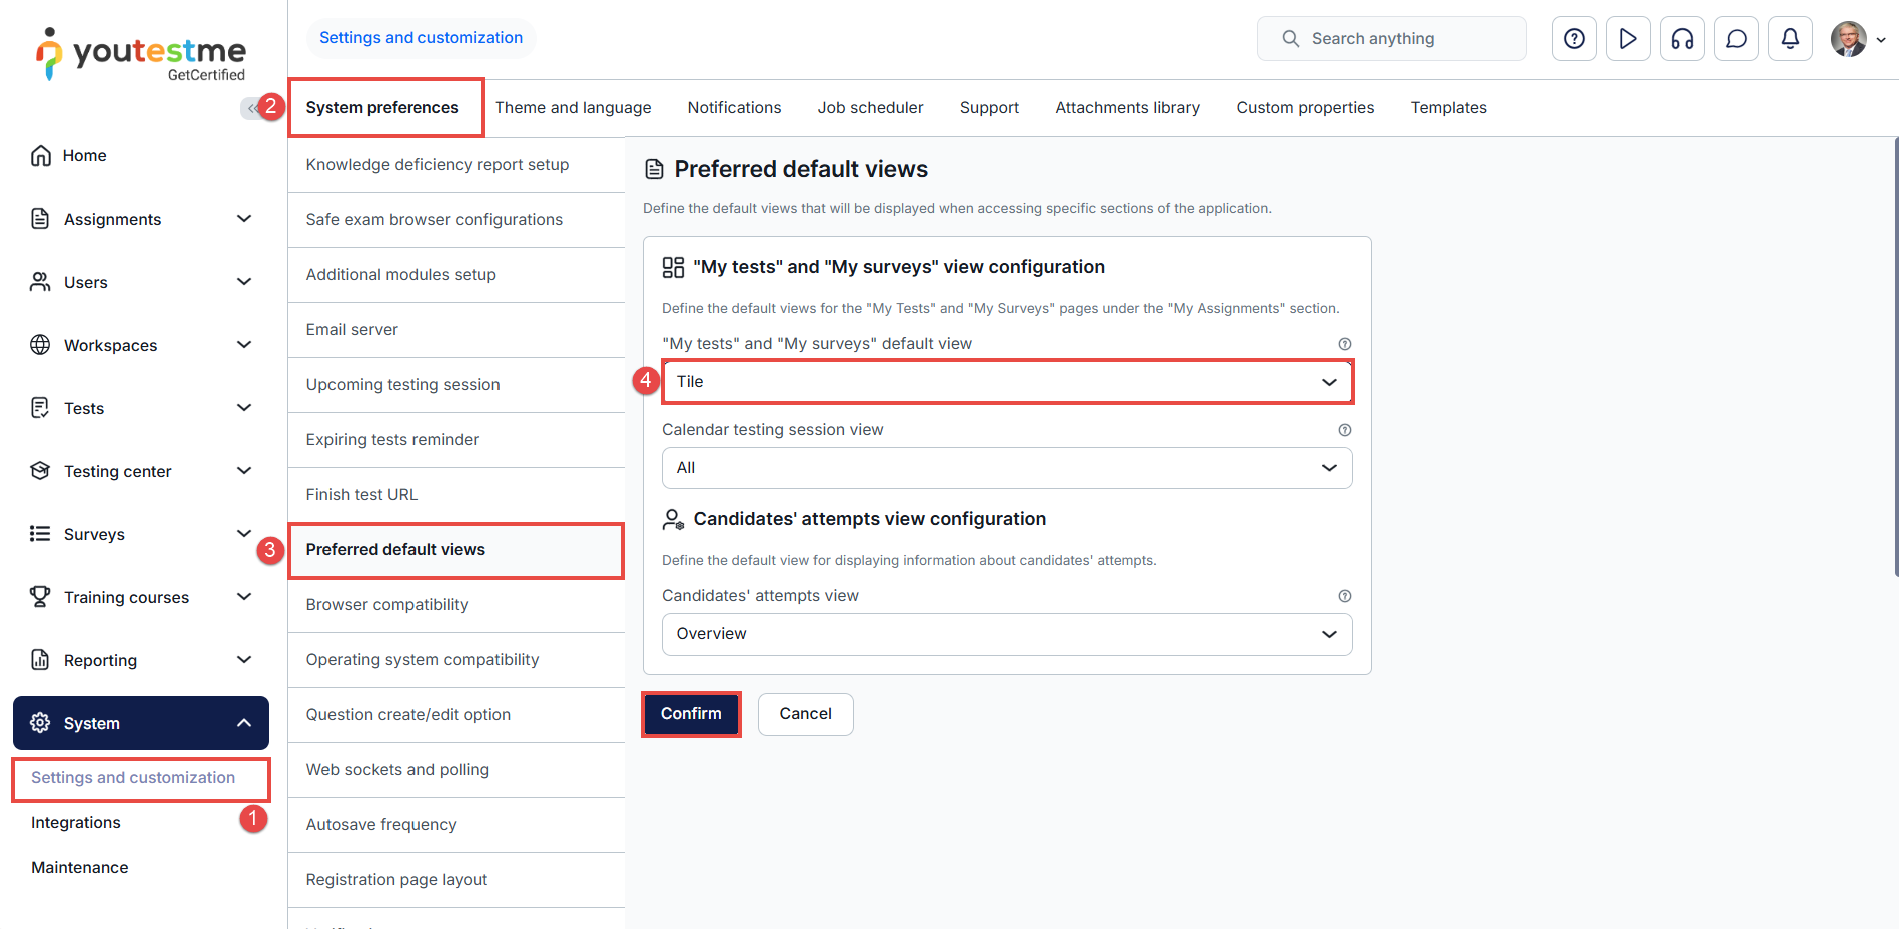This screenshot has height=929, width=1899.
Task: Collapse the sidebar with double-arrow icon
Action: pyautogui.click(x=251, y=108)
